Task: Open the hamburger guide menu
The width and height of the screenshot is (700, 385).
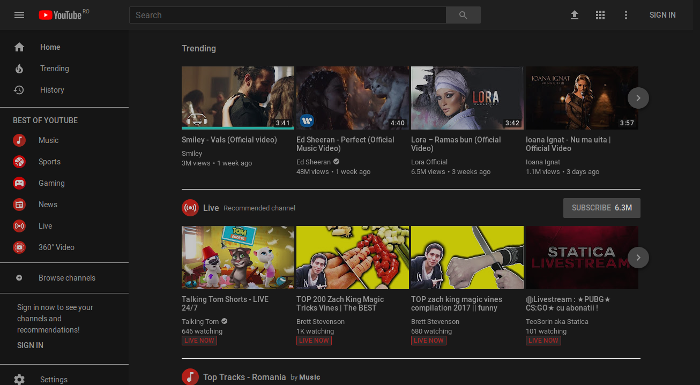Action: 19,15
